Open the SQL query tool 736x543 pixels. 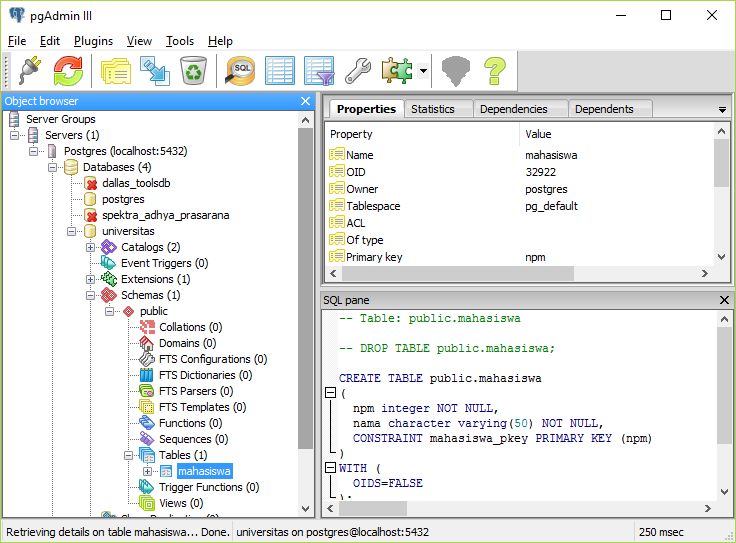point(240,71)
